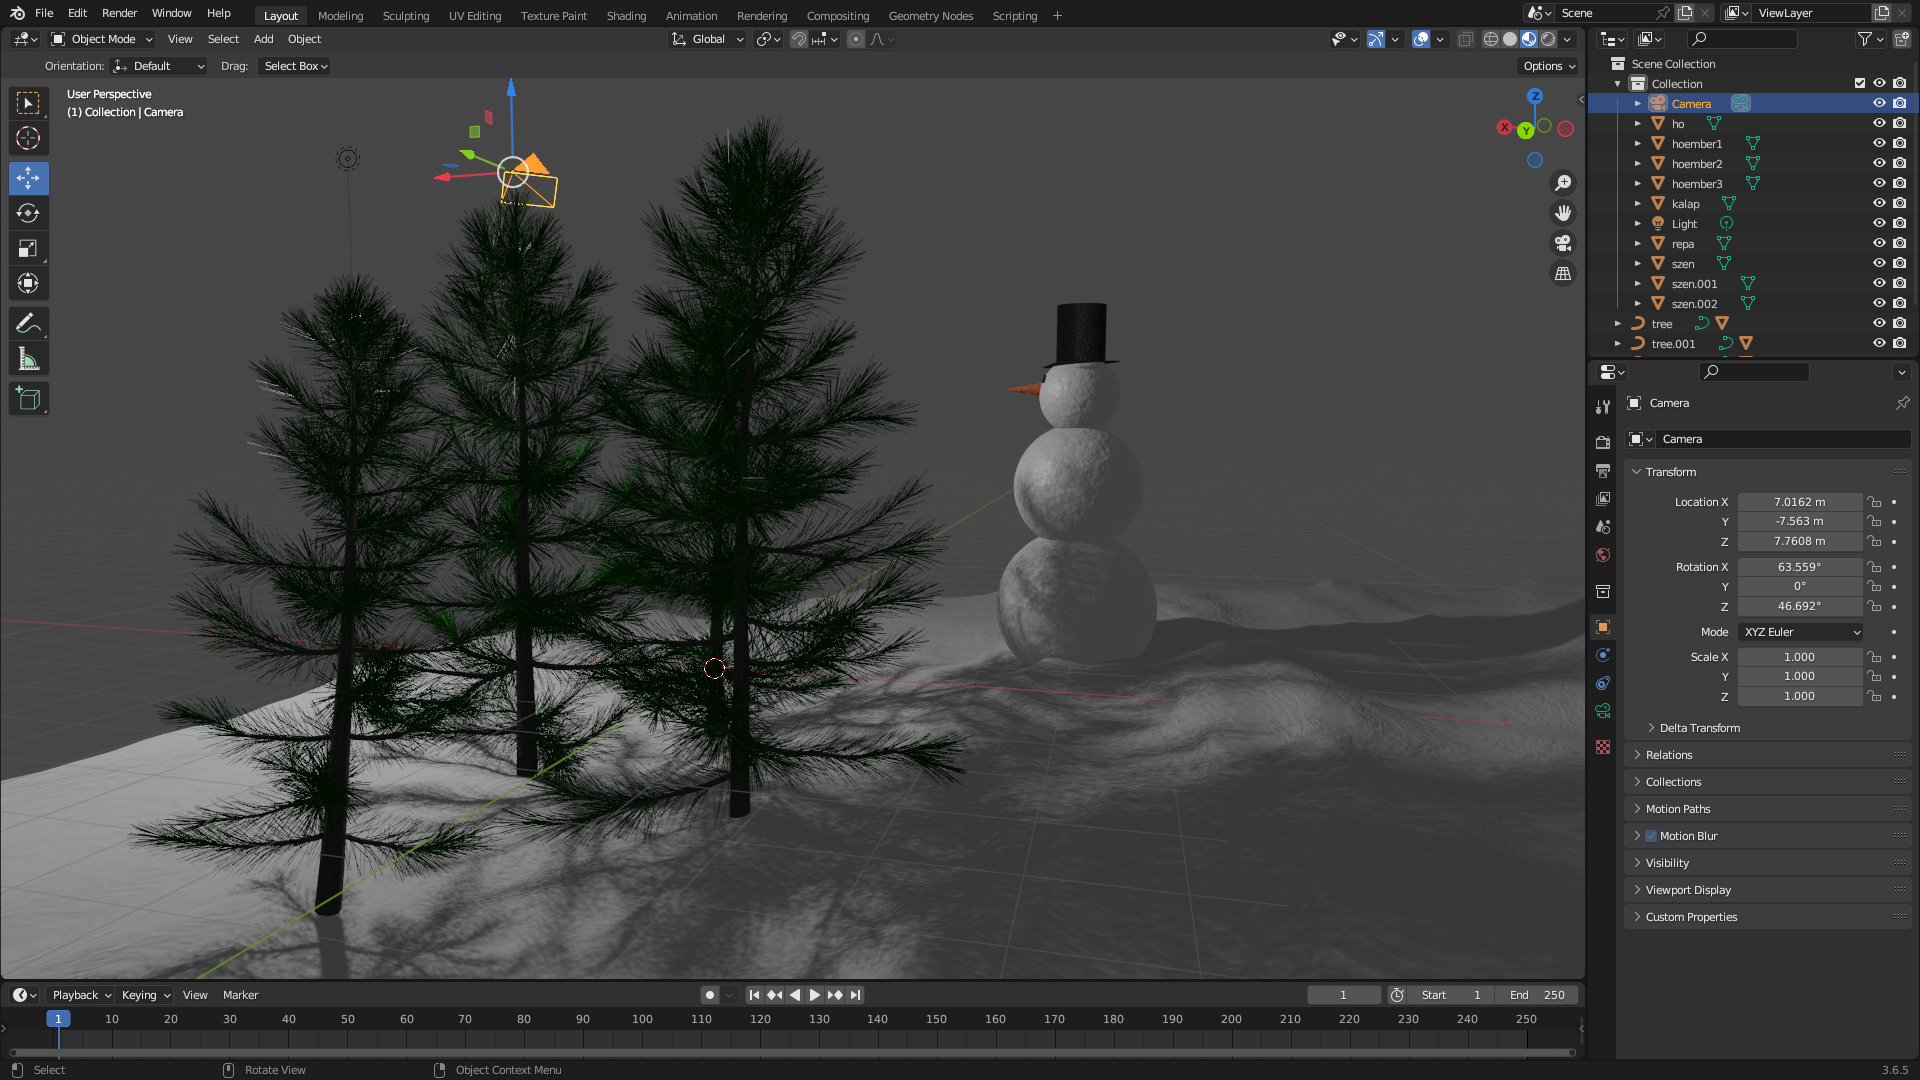The height and width of the screenshot is (1080, 1920).
Task: Select the Annotate tool
Action: 28,323
